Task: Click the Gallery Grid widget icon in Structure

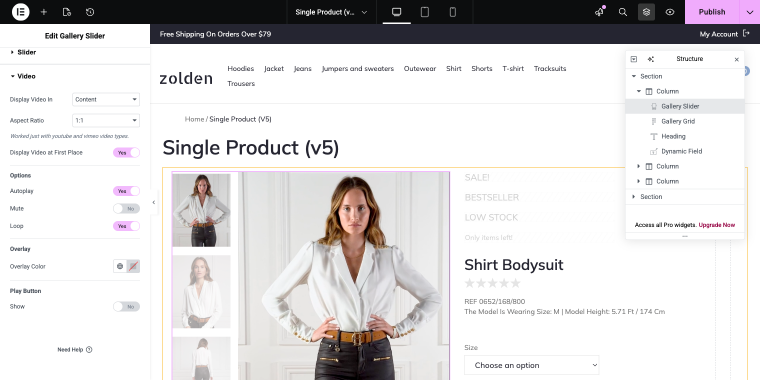Action: pos(653,121)
